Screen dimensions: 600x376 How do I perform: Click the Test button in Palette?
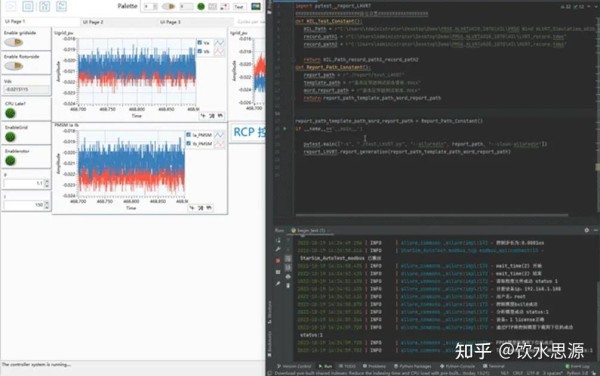[239, 7]
